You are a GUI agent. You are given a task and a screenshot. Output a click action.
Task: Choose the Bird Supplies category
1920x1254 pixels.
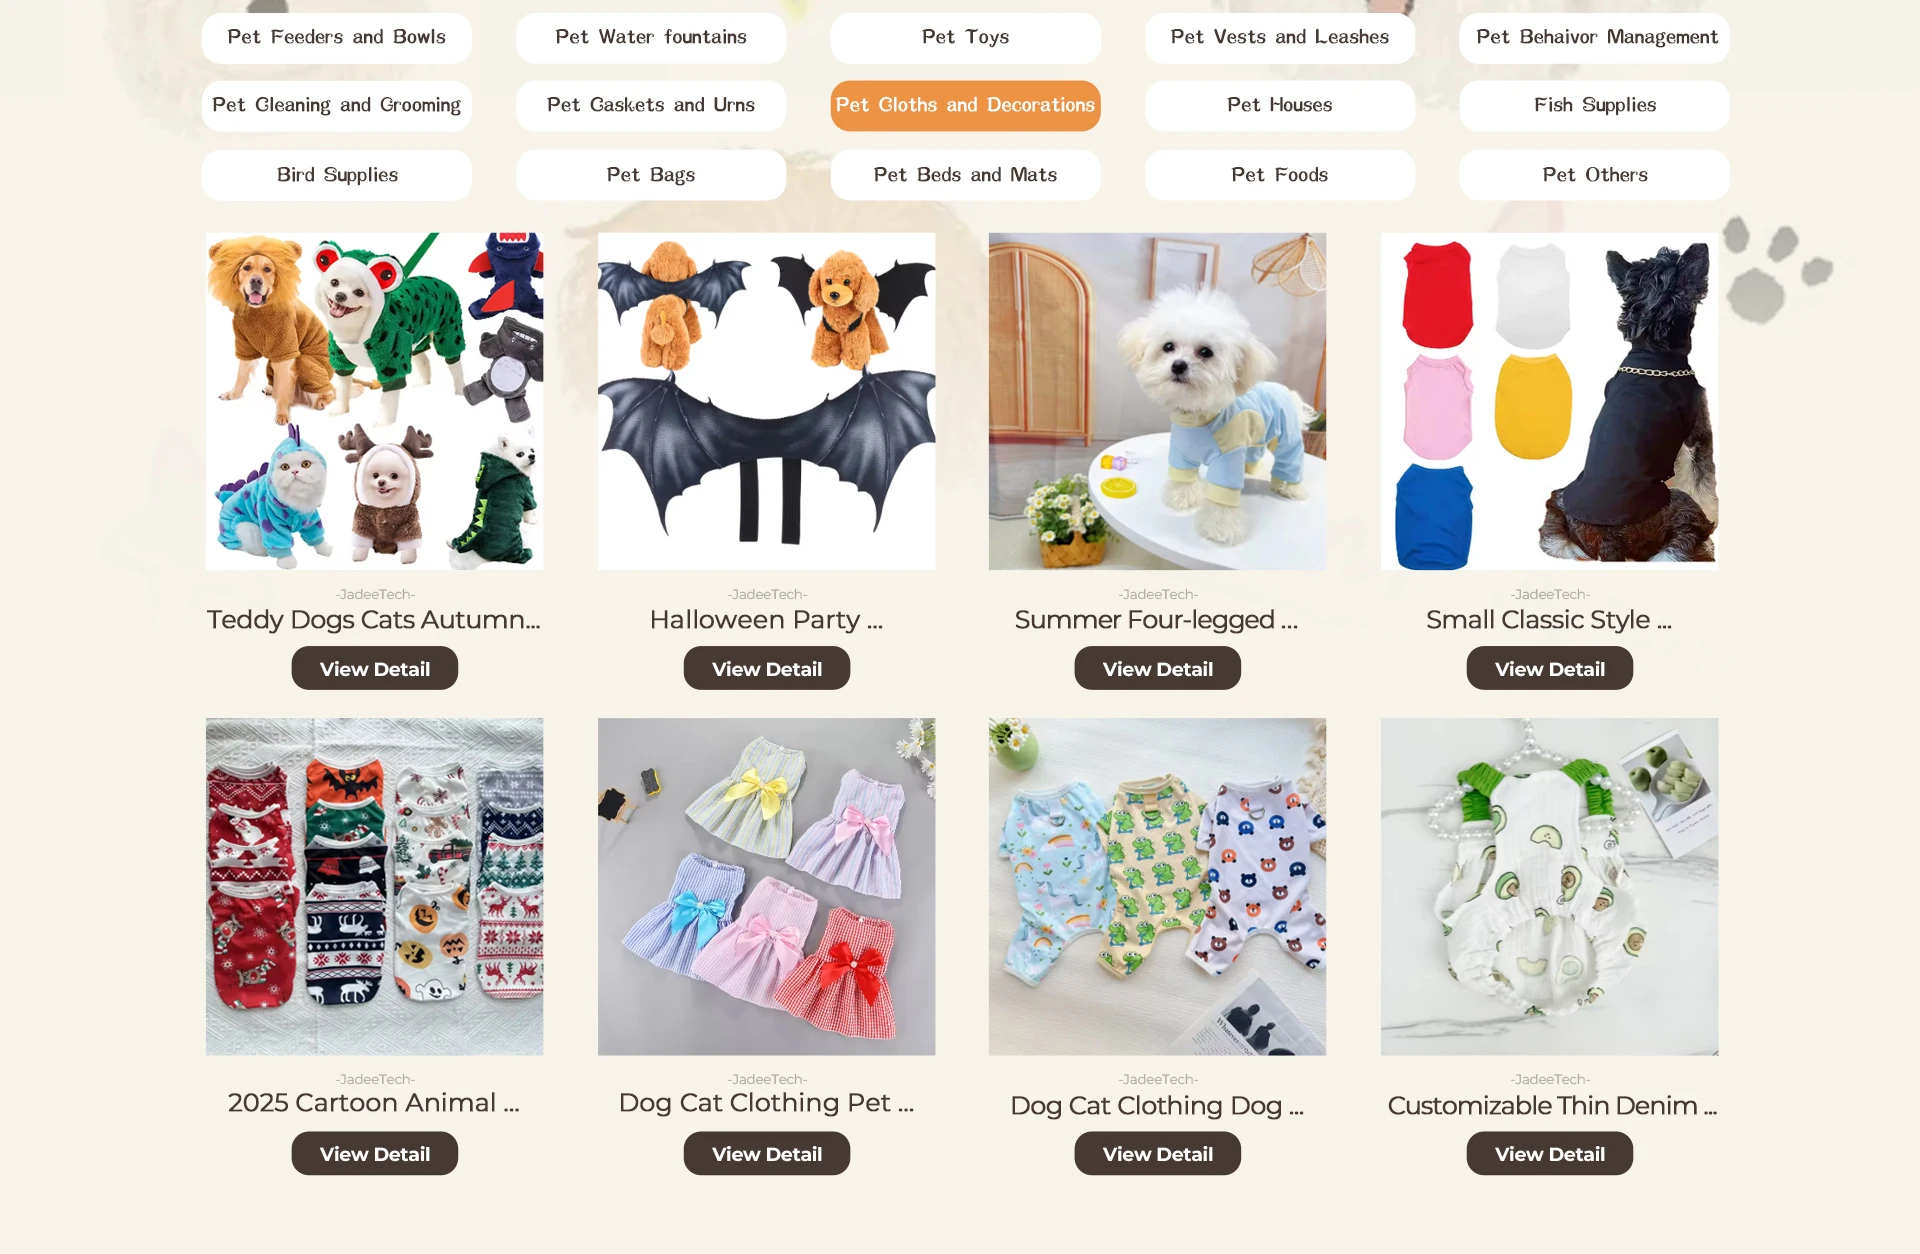tap(336, 175)
